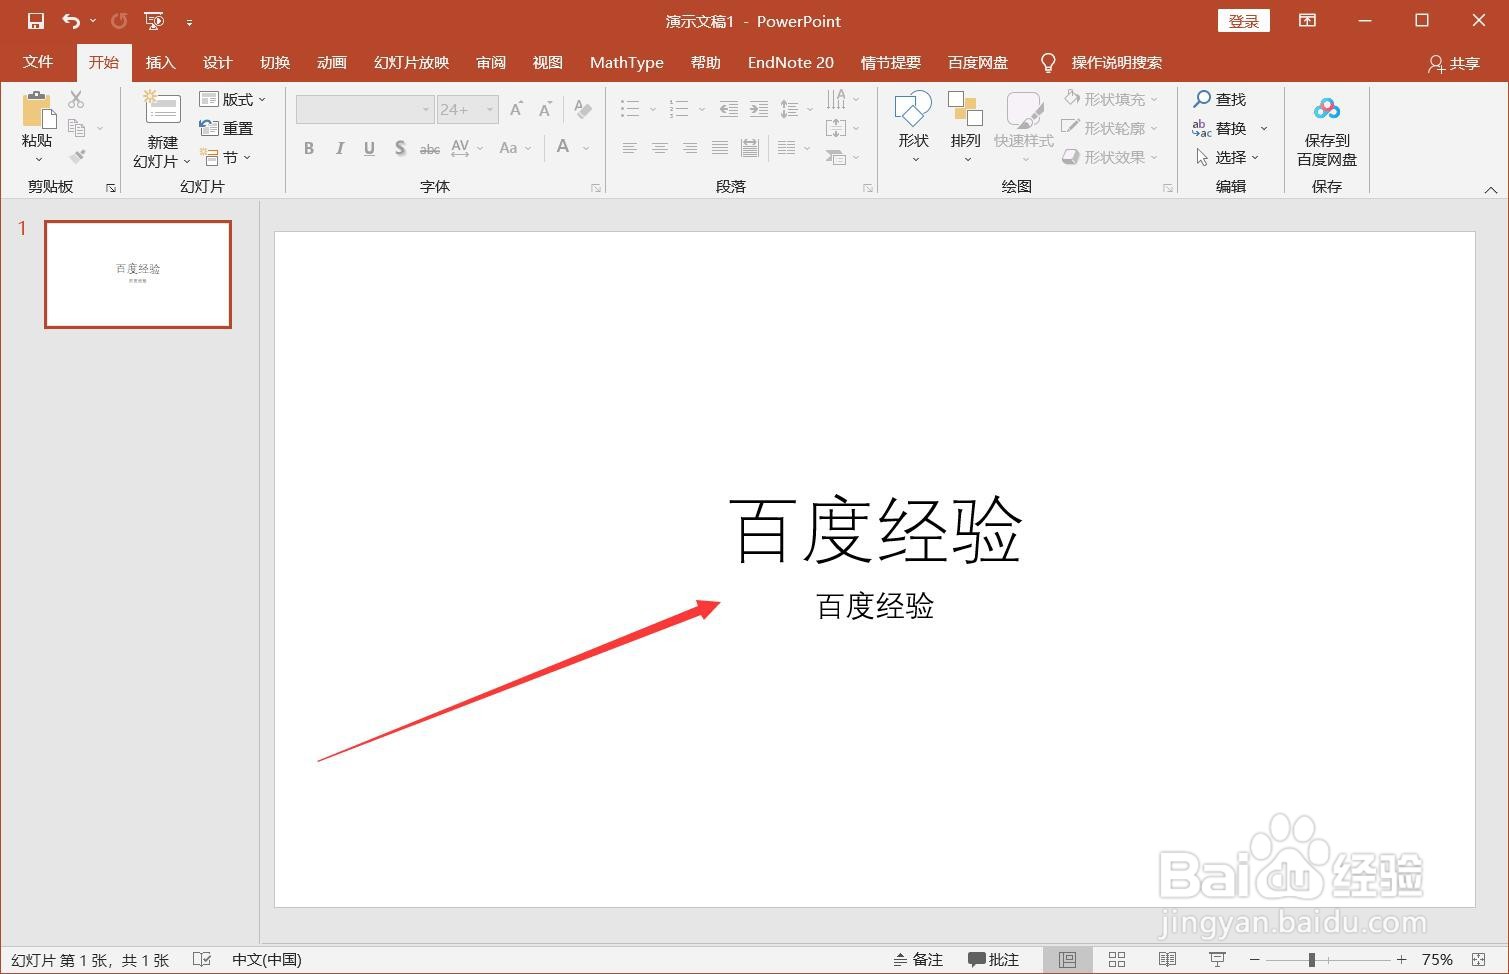Viewport: 1509px width, 974px height.
Task: Click the Cut scissors icon
Action: (x=76, y=99)
